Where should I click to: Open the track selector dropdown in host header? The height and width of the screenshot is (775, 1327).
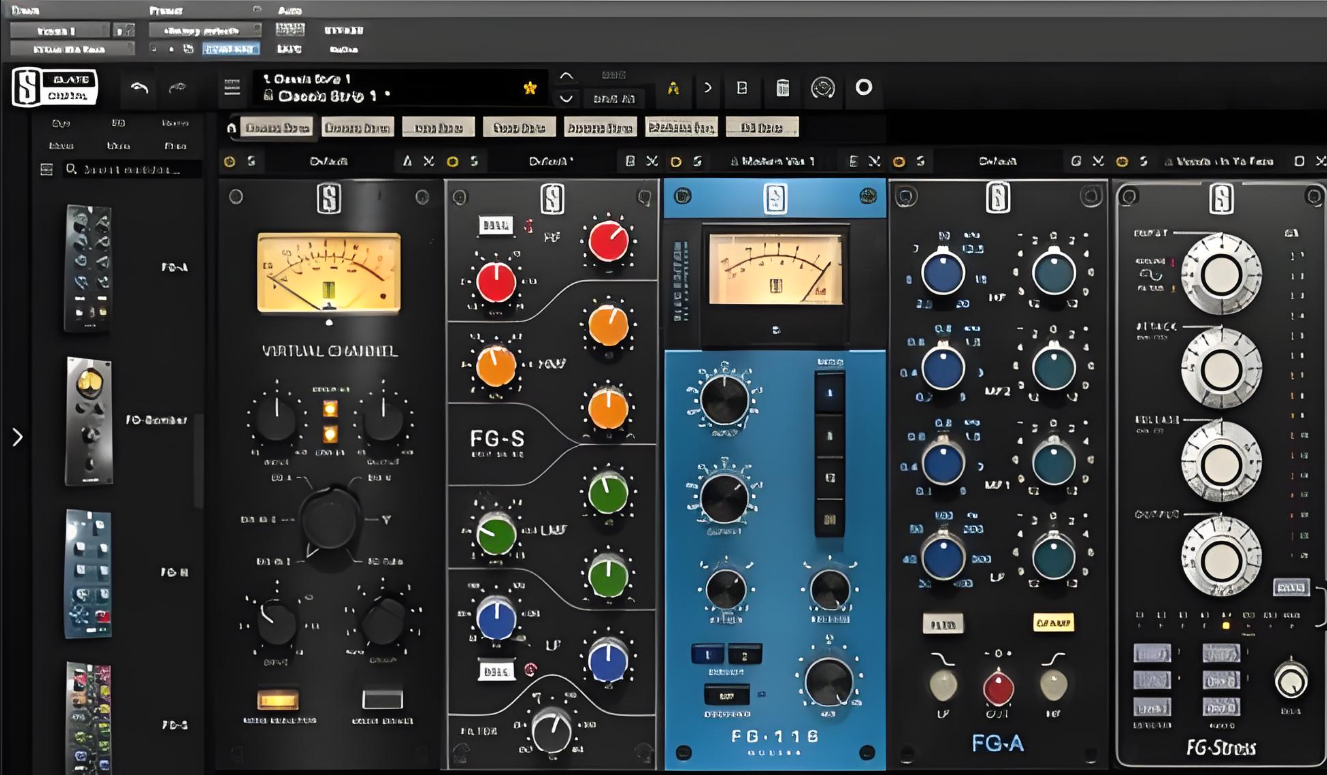click(60, 30)
